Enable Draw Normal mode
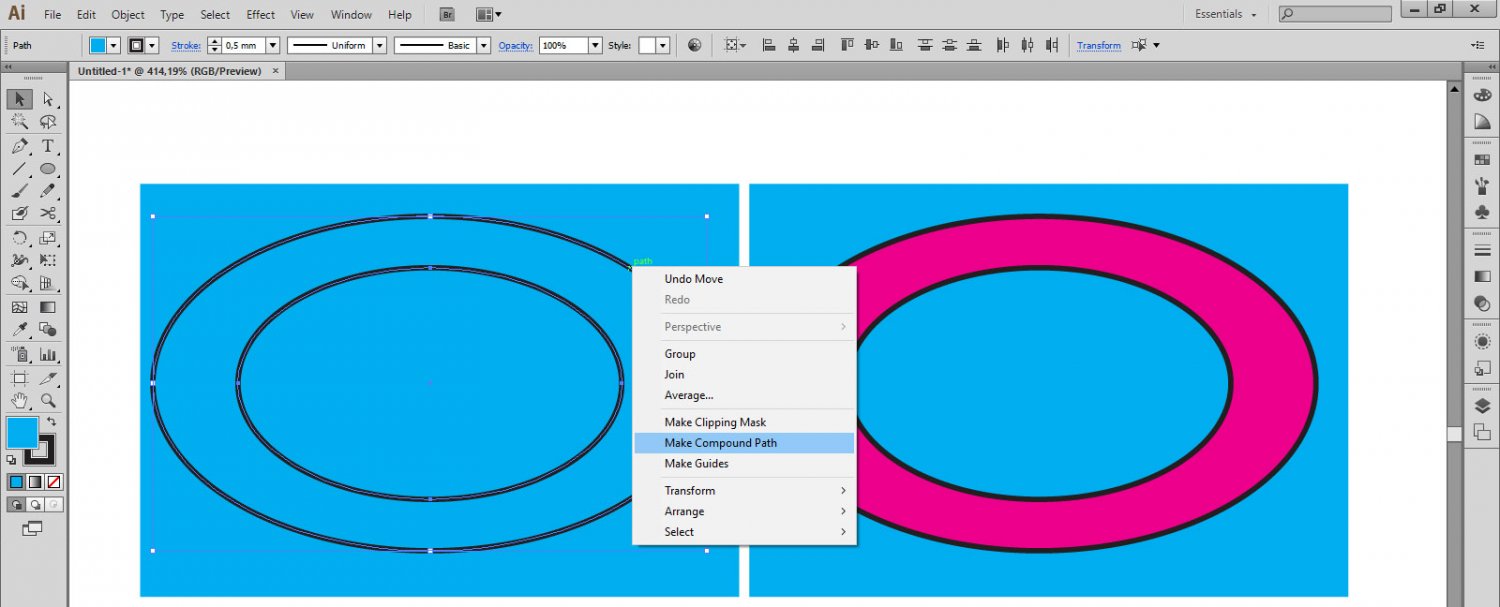This screenshot has width=1500, height=607. [x=16, y=505]
